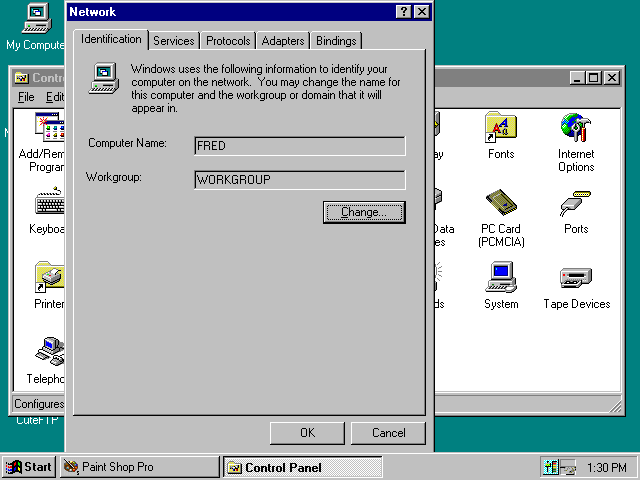Switch to the Adapters tab
This screenshot has width=640, height=480.
[283, 41]
